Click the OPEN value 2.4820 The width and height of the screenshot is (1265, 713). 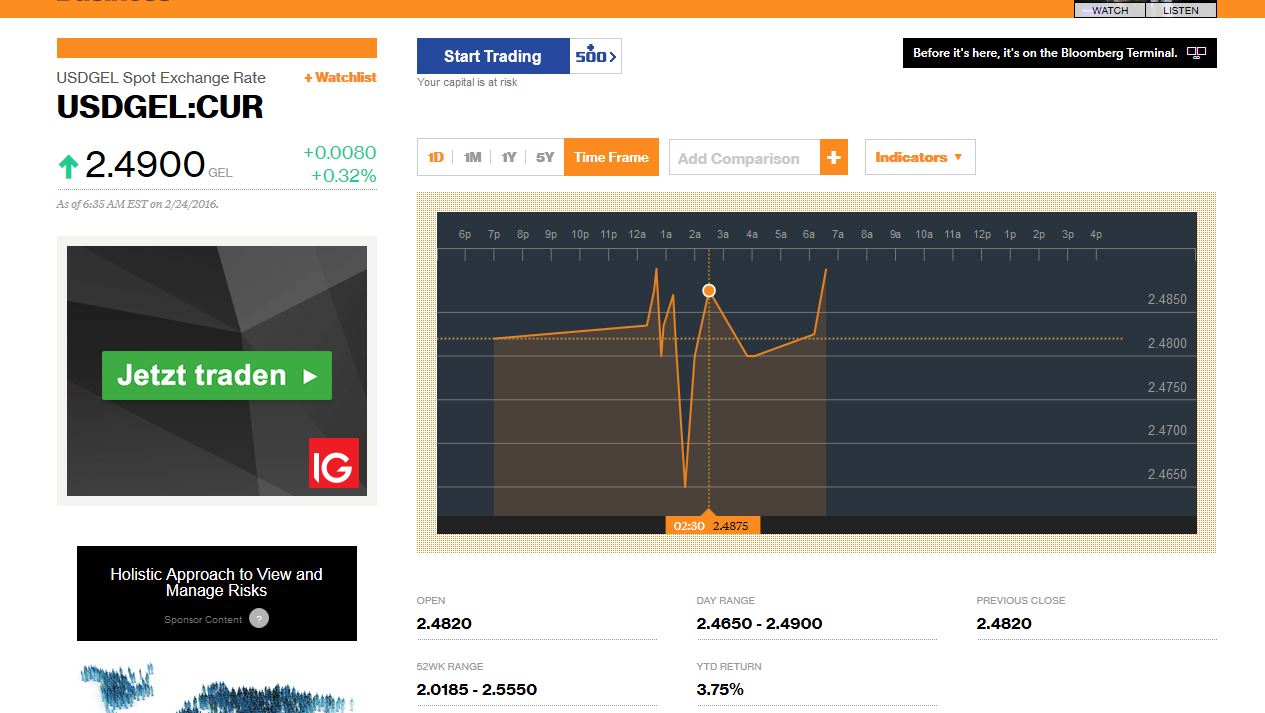pyautogui.click(x=444, y=623)
